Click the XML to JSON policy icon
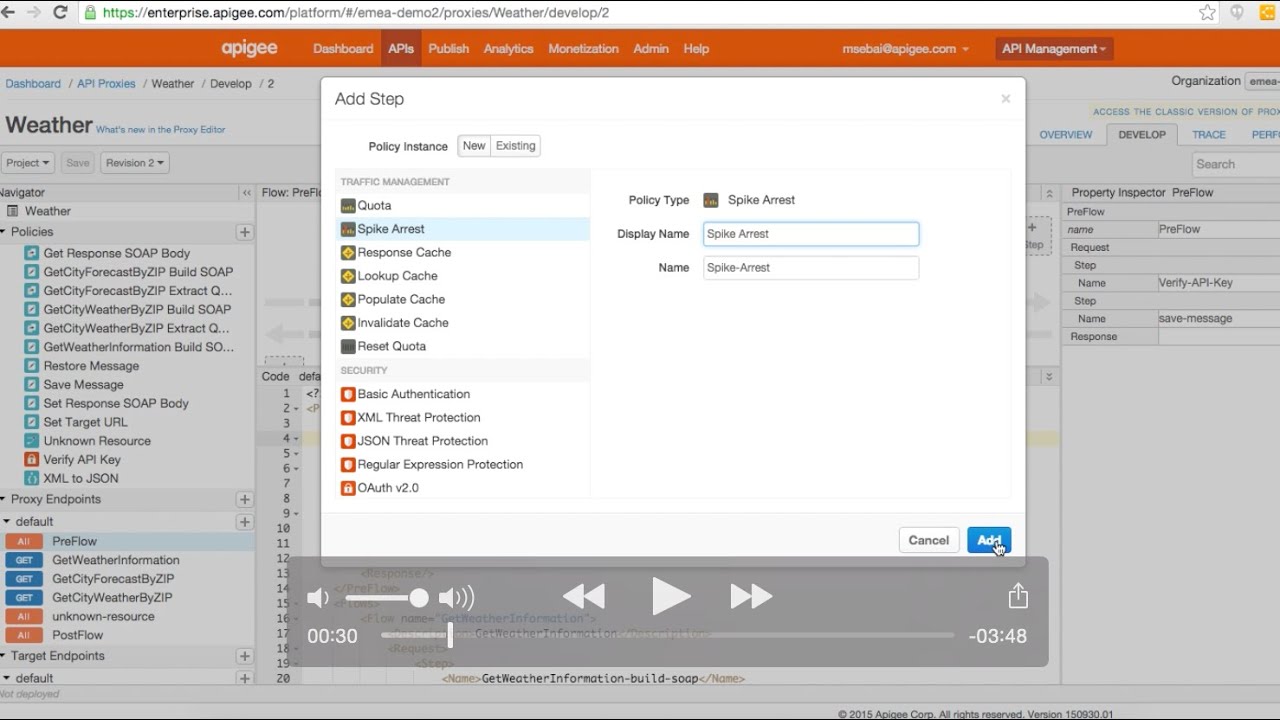This screenshot has width=1280, height=720. coord(31,478)
